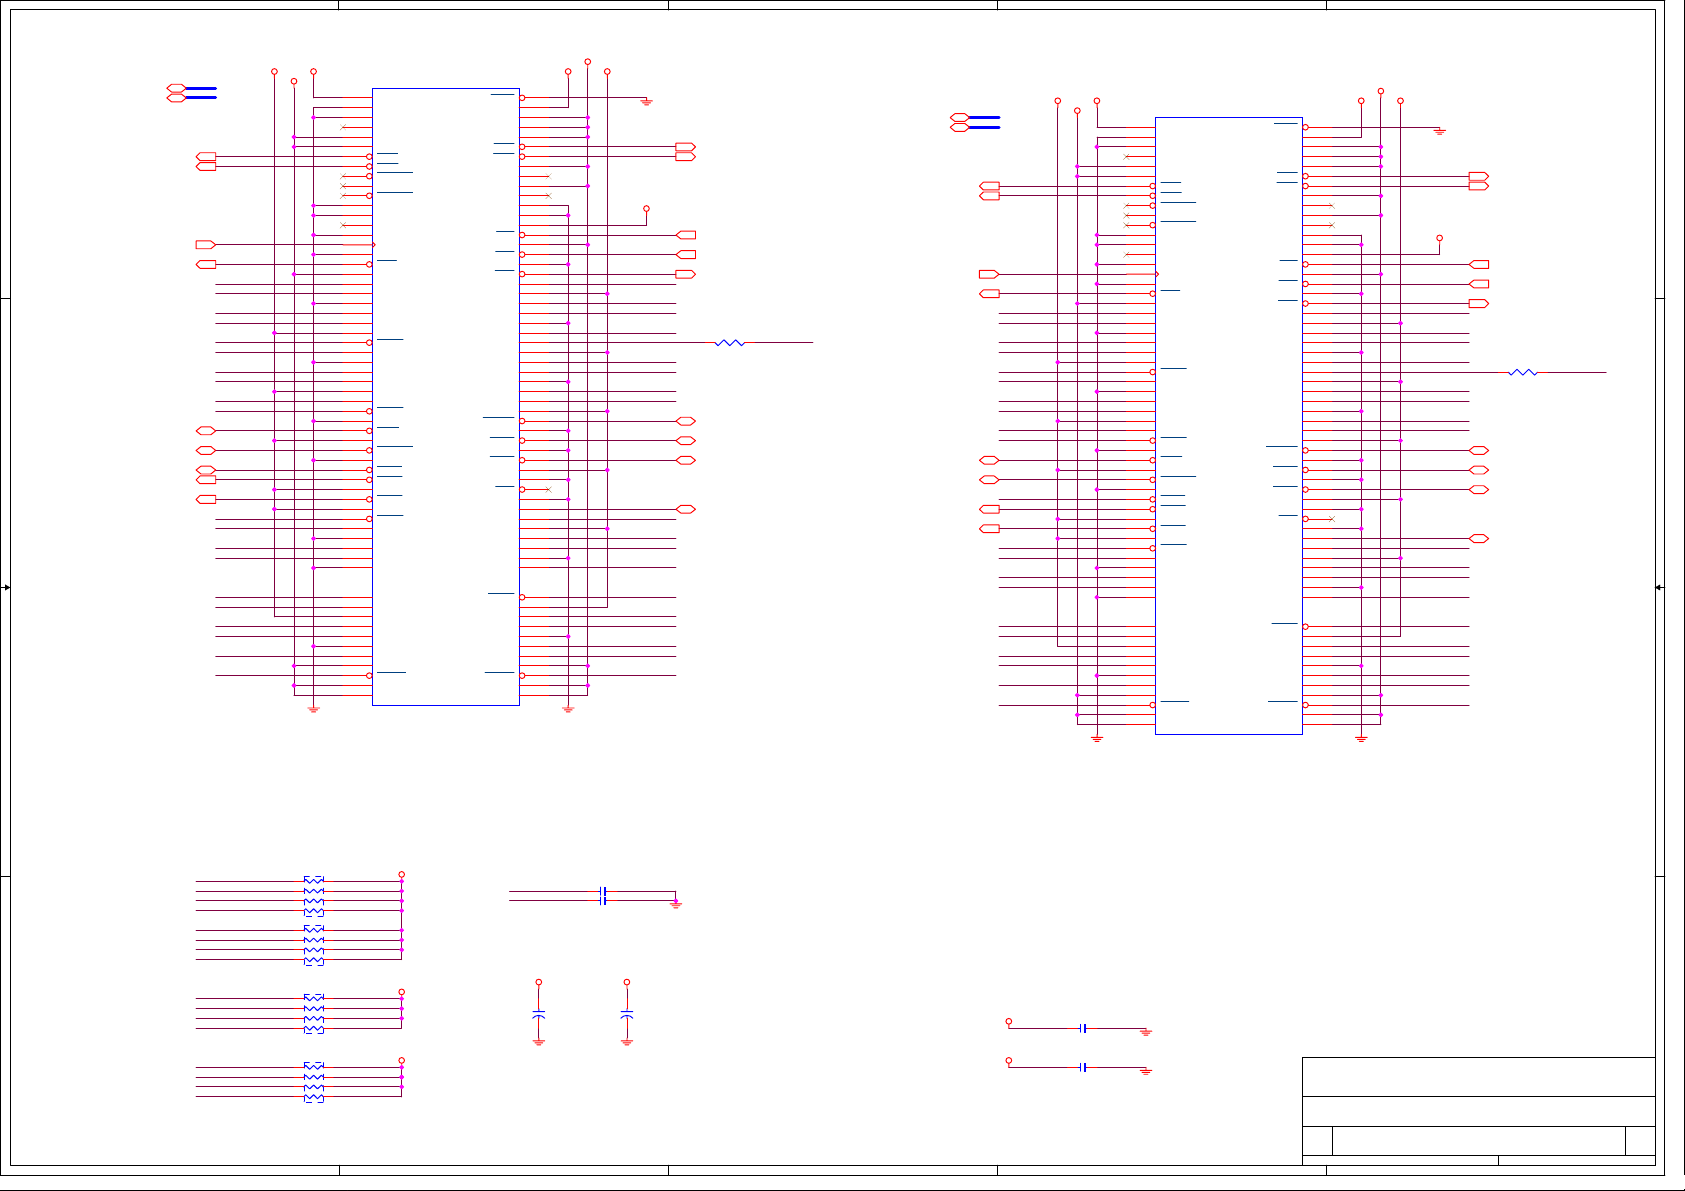Click the ground symbol at the left IC's top-right
Viewport: 1685px width, 1191px height.
pyautogui.click(x=647, y=102)
